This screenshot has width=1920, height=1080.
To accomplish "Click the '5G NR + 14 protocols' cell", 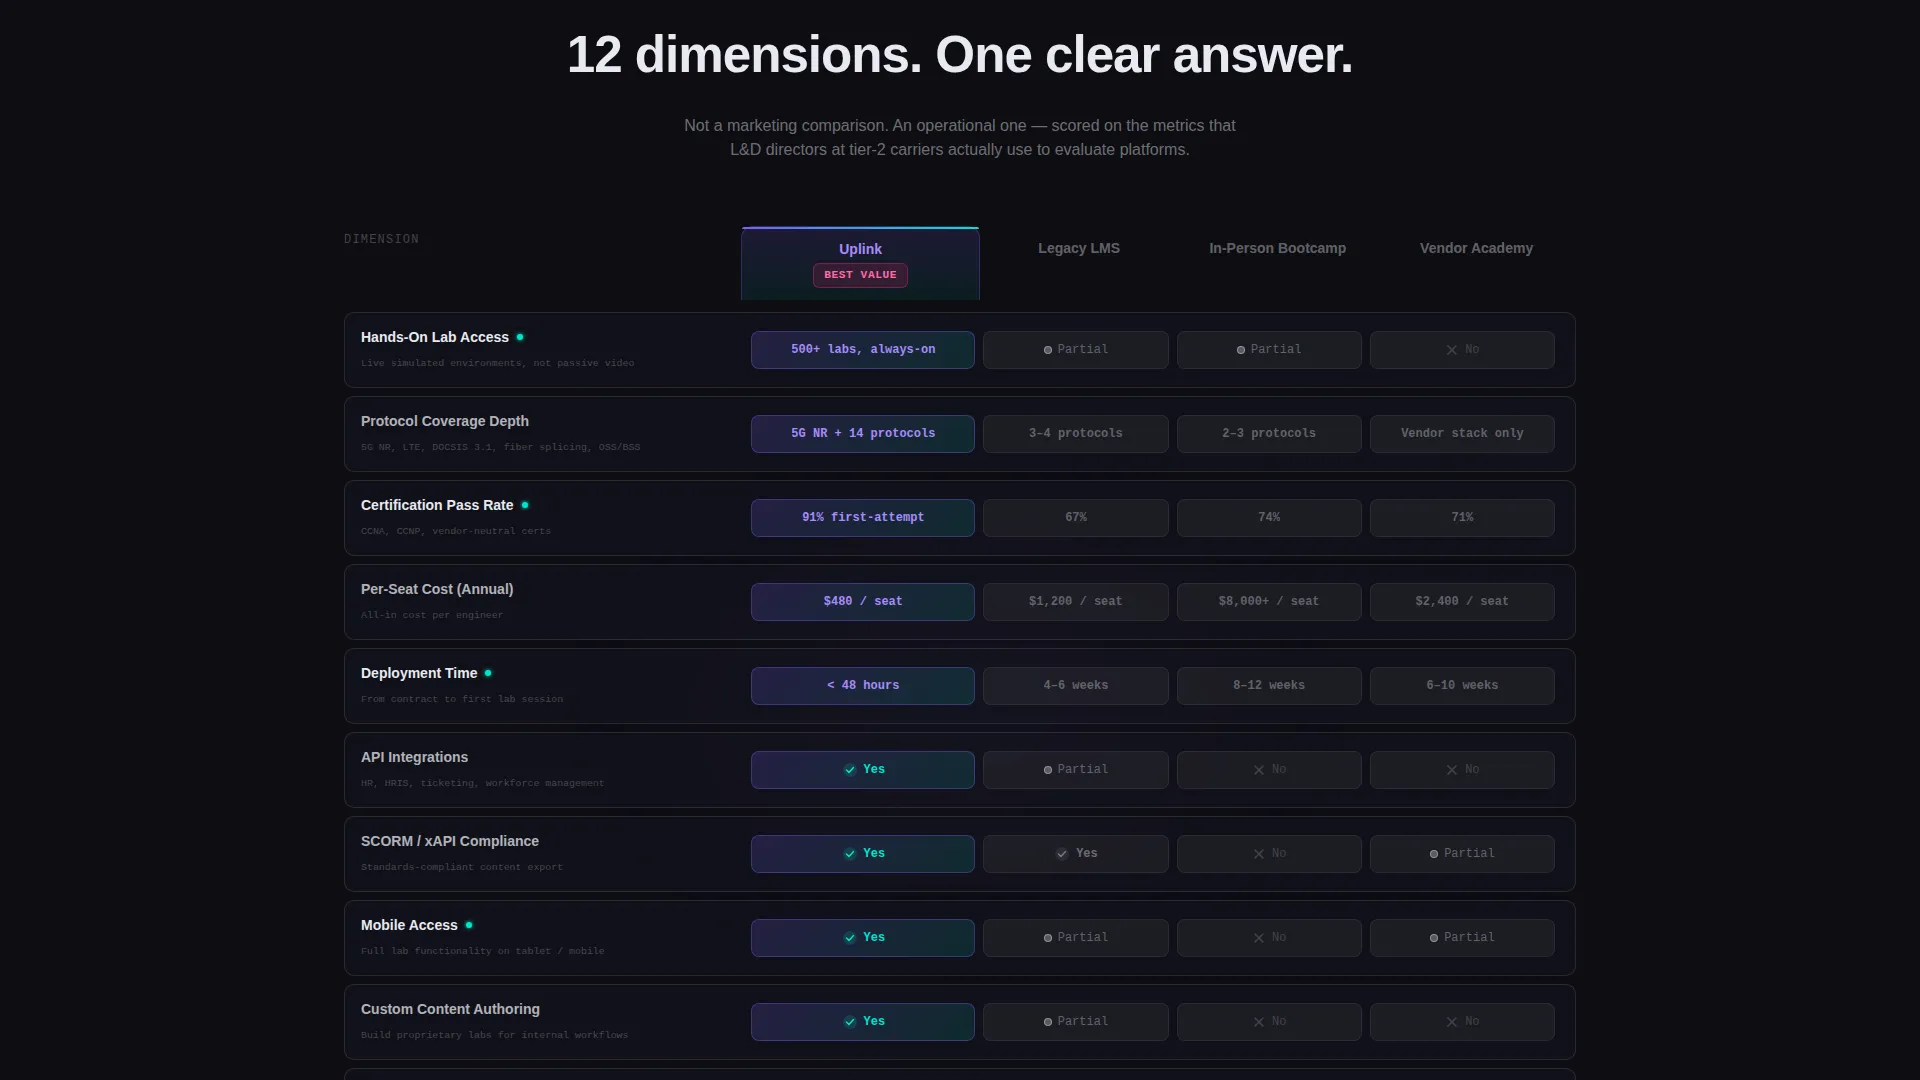I will (x=863, y=434).
